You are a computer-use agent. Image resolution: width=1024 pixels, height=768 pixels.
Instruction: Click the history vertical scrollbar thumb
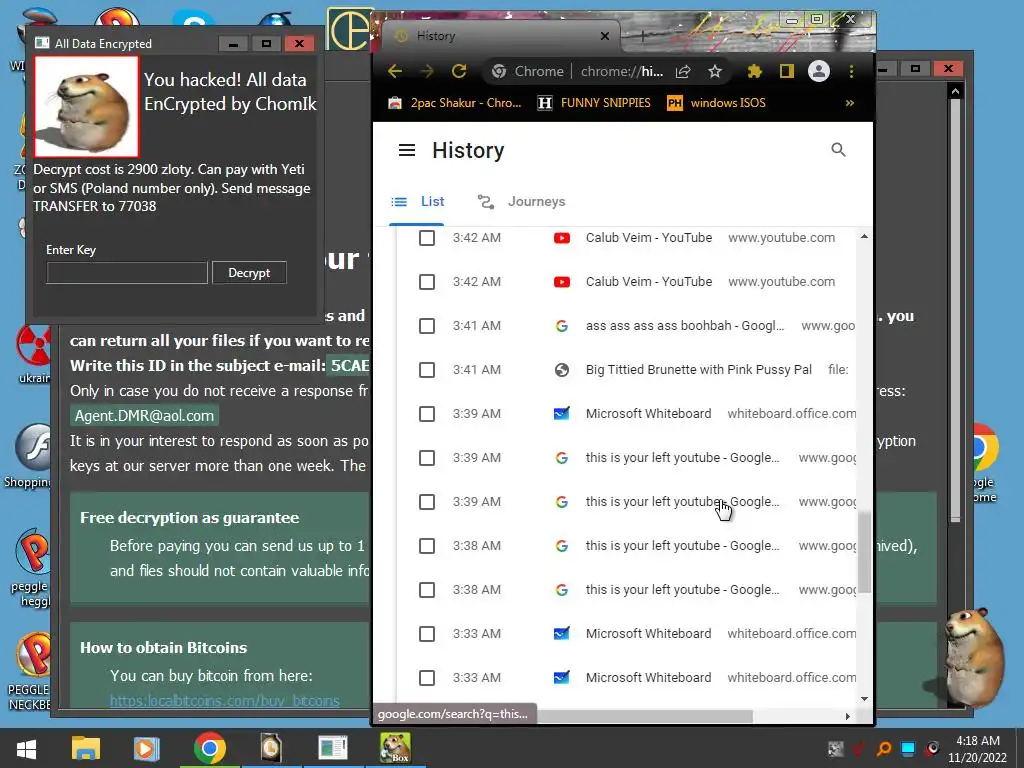click(x=865, y=552)
